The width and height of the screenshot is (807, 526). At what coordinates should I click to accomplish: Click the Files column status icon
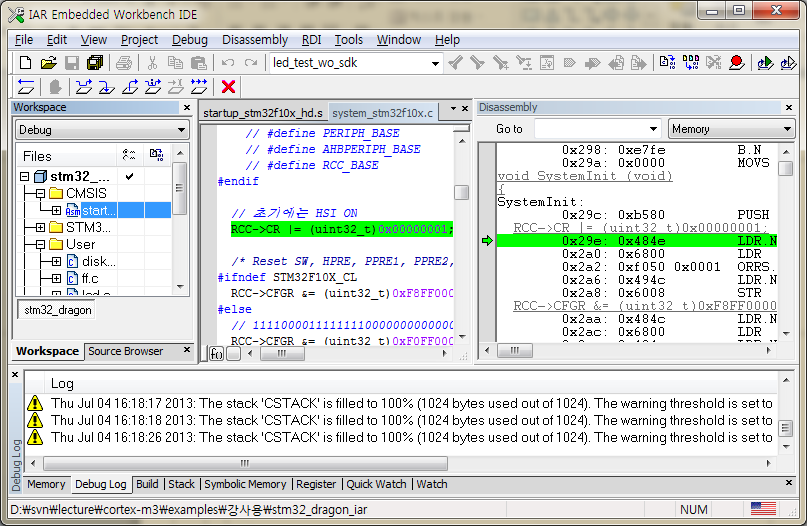(129, 155)
